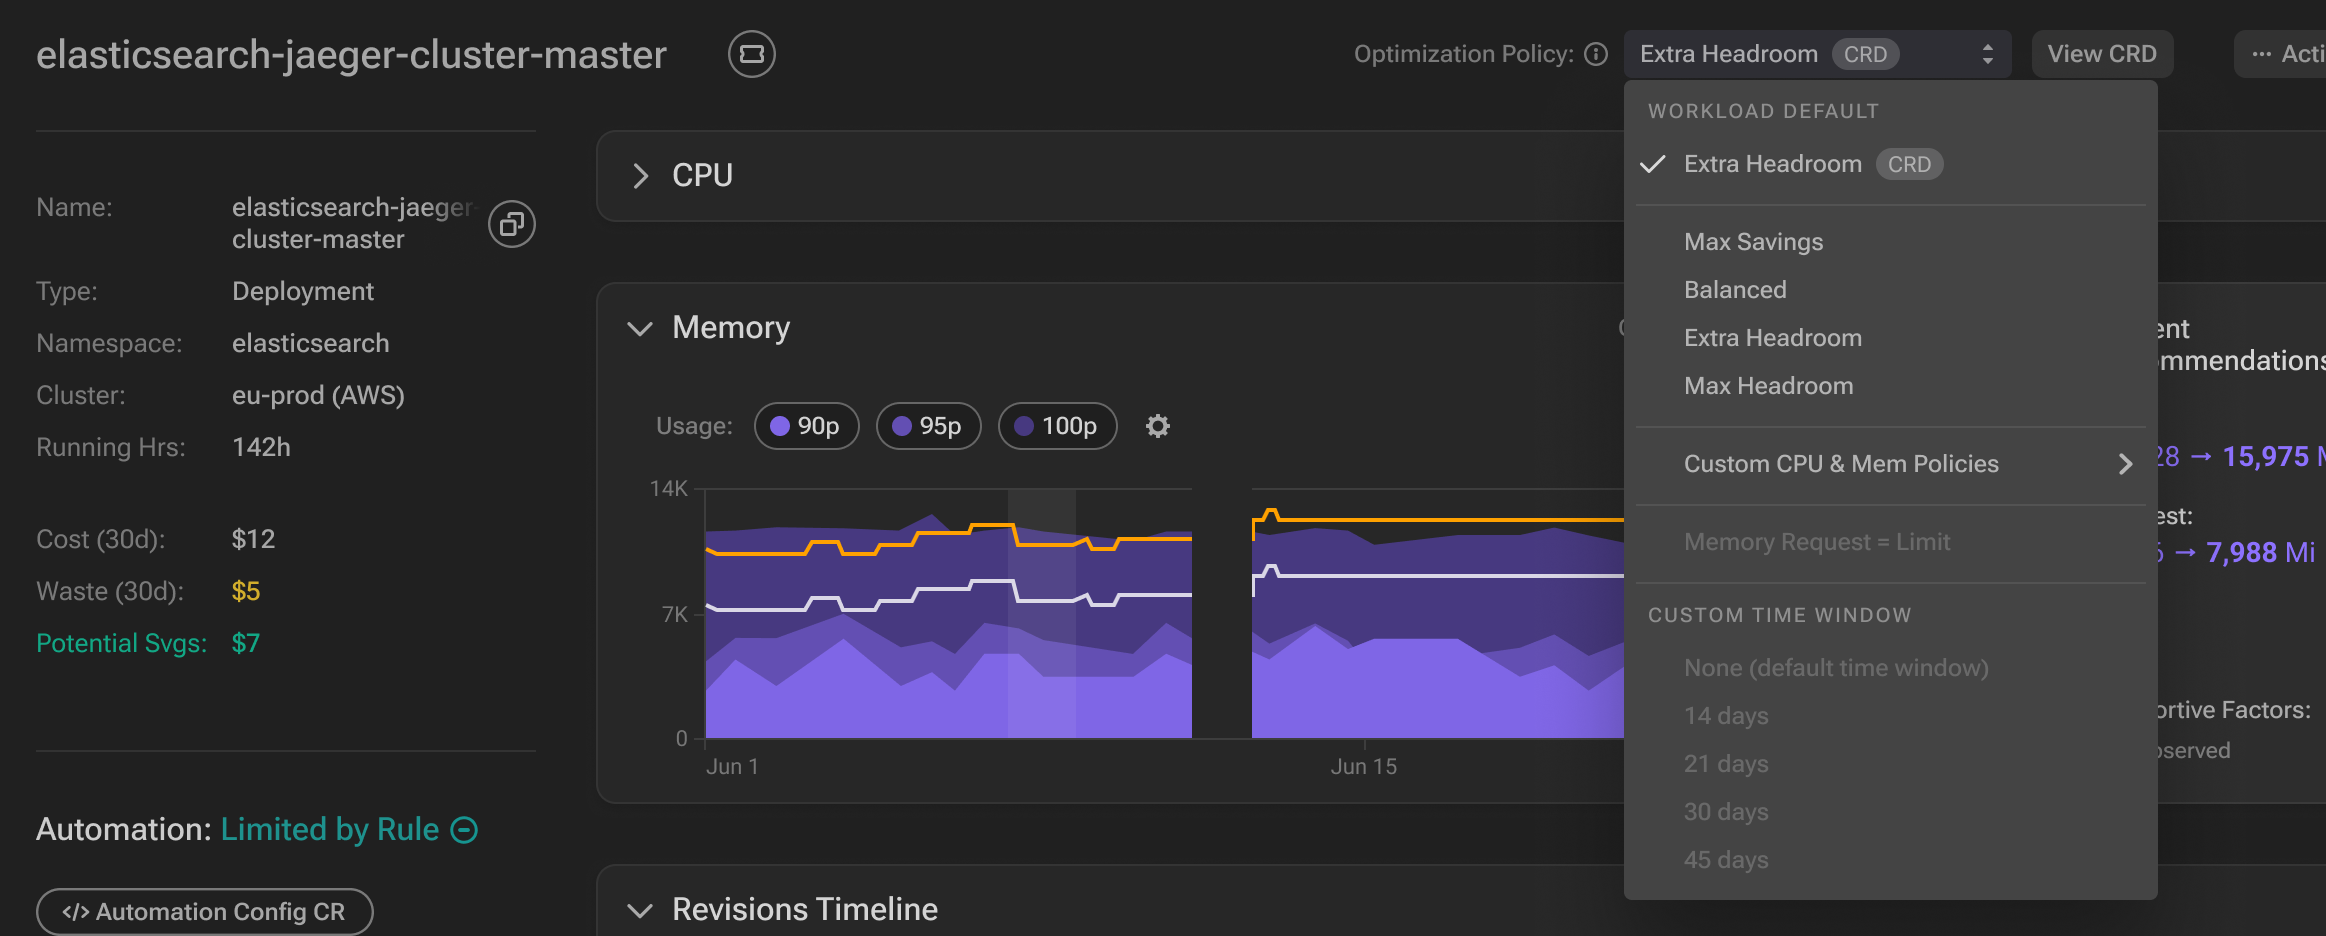Choose the Max Headroom policy

pos(1891,386)
